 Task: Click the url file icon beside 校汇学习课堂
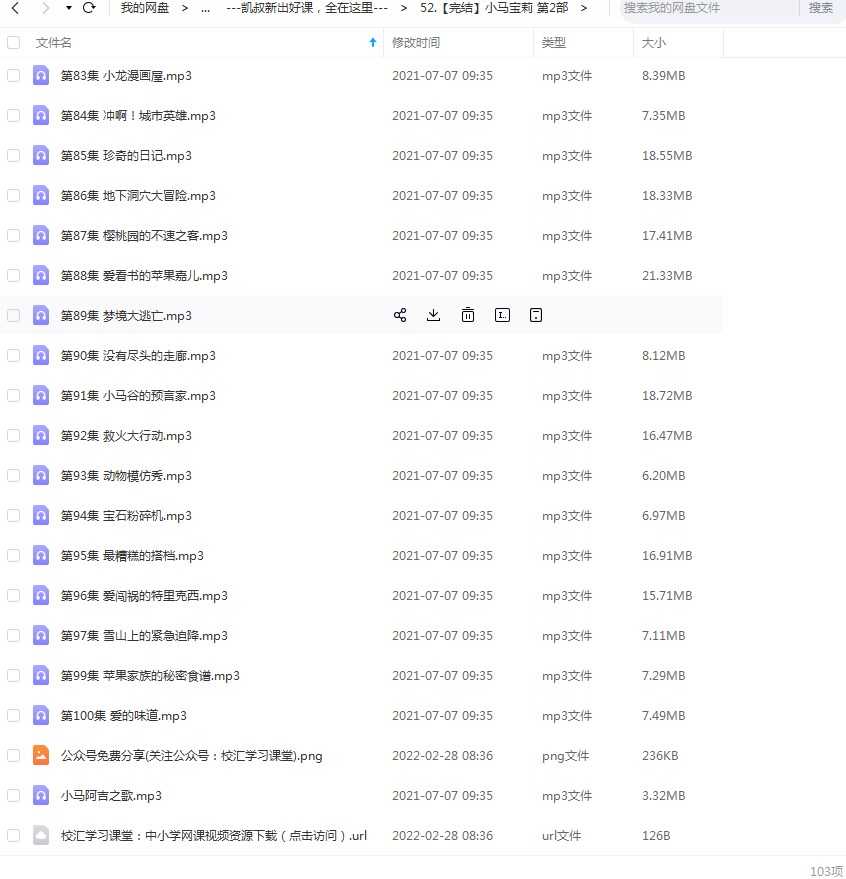pyautogui.click(x=40, y=835)
